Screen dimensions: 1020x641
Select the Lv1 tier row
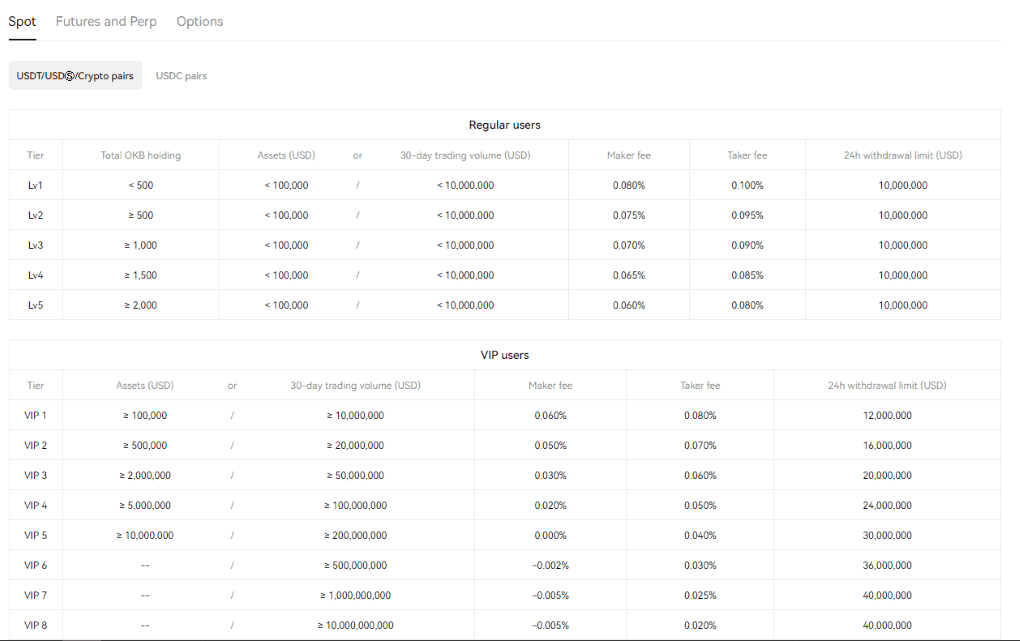point(35,185)
